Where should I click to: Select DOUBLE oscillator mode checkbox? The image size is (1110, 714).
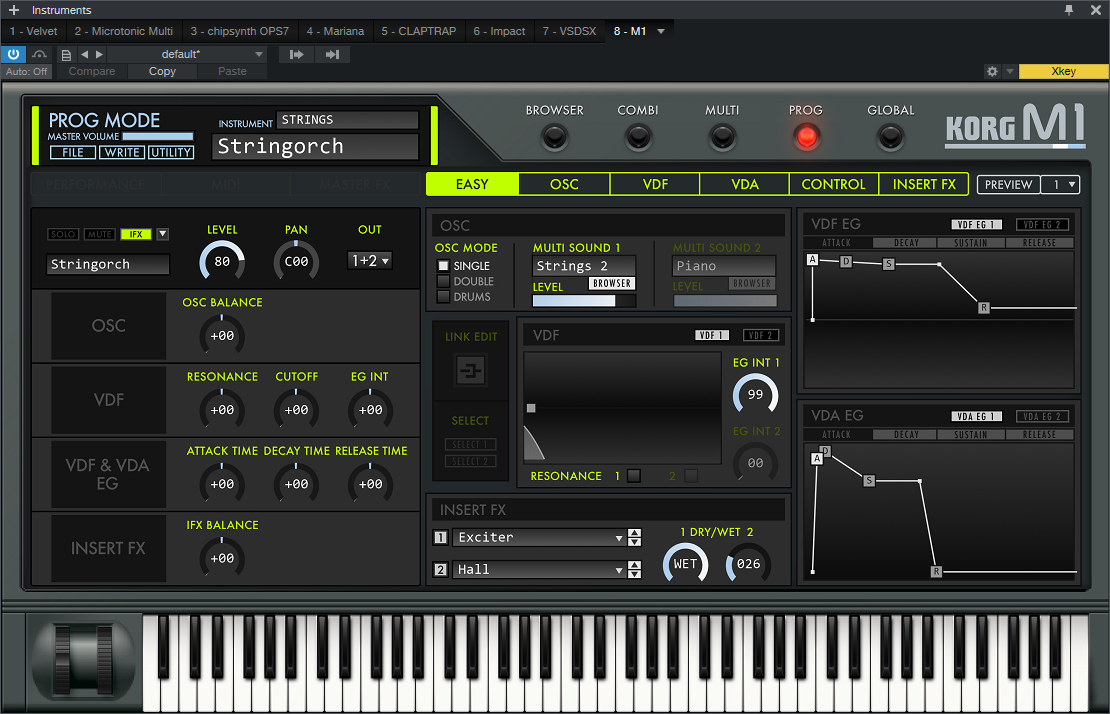pyautogui.click(x=444, y=282)
